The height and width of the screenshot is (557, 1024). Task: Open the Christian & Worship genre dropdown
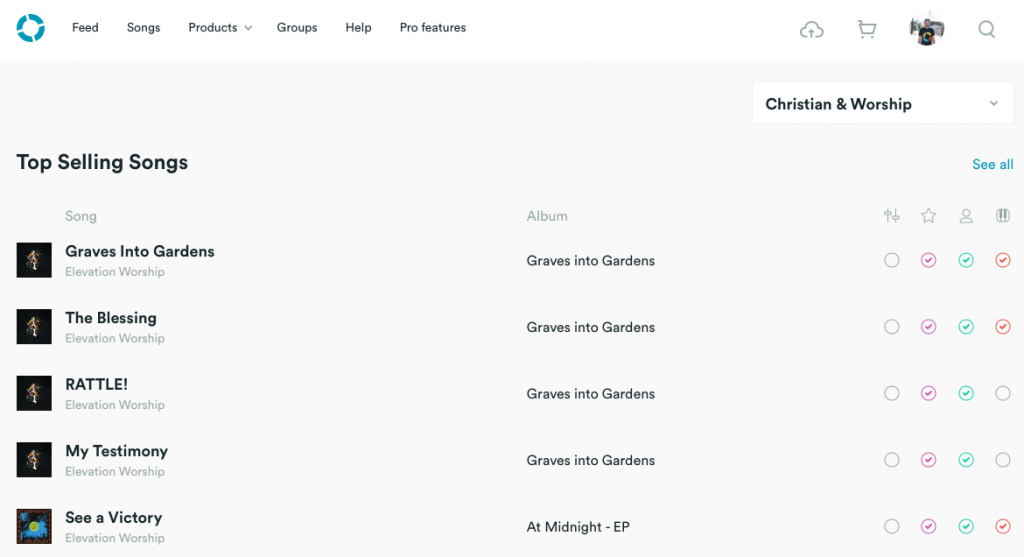click(x=882, y=104)
